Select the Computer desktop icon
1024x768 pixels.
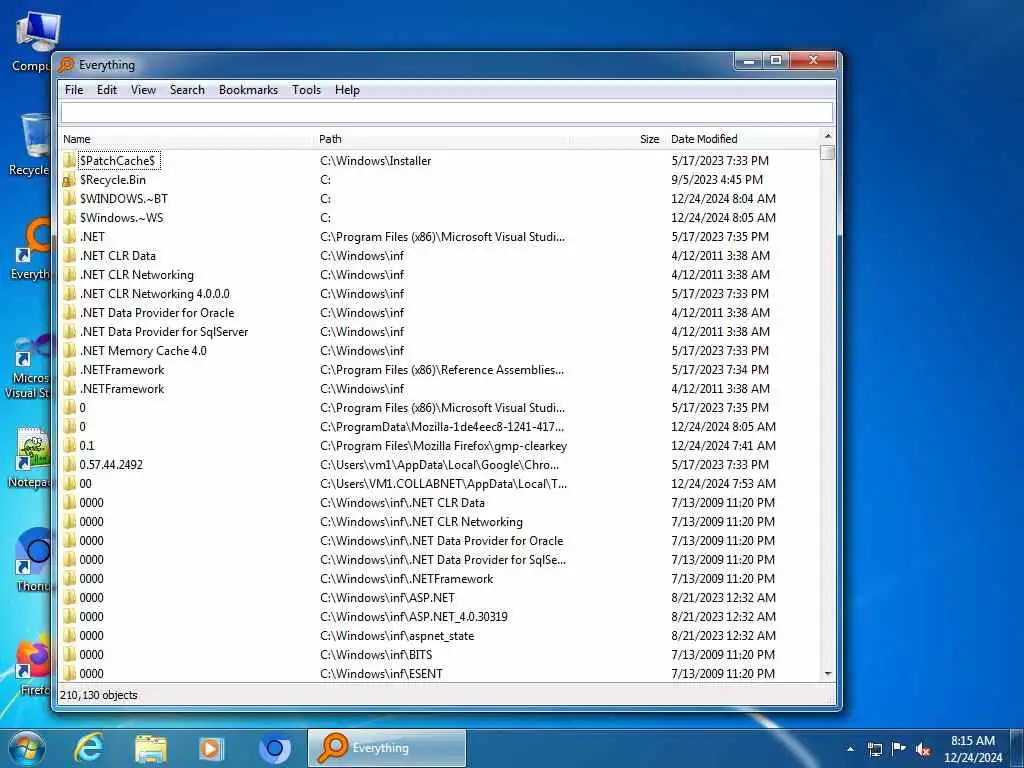click(x=31, y=42)
